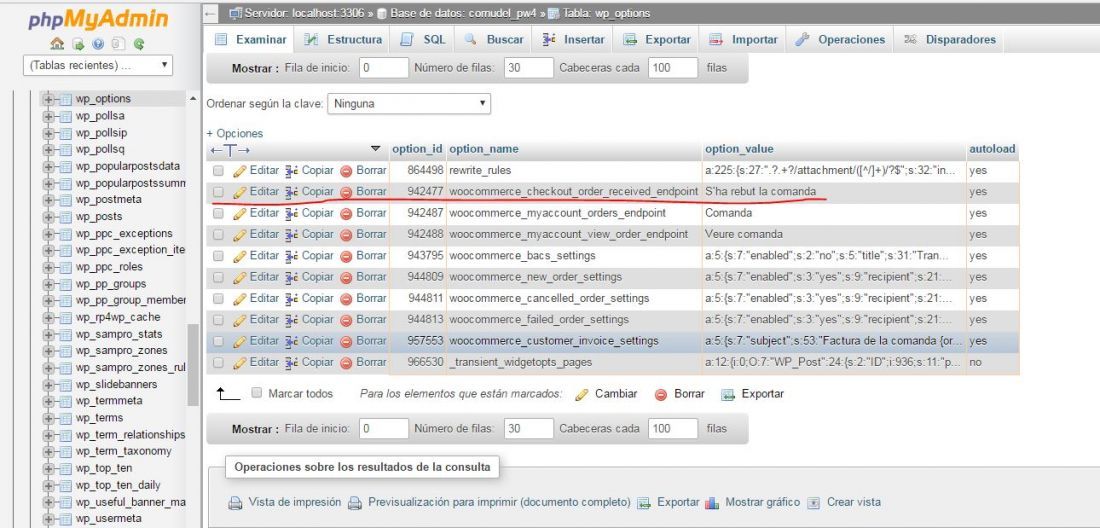Click the copy icon in woocommerce_bacs_settings row
Image resolution: width=1100 pixels, height=528 pixels.
[x=292, y=256]
